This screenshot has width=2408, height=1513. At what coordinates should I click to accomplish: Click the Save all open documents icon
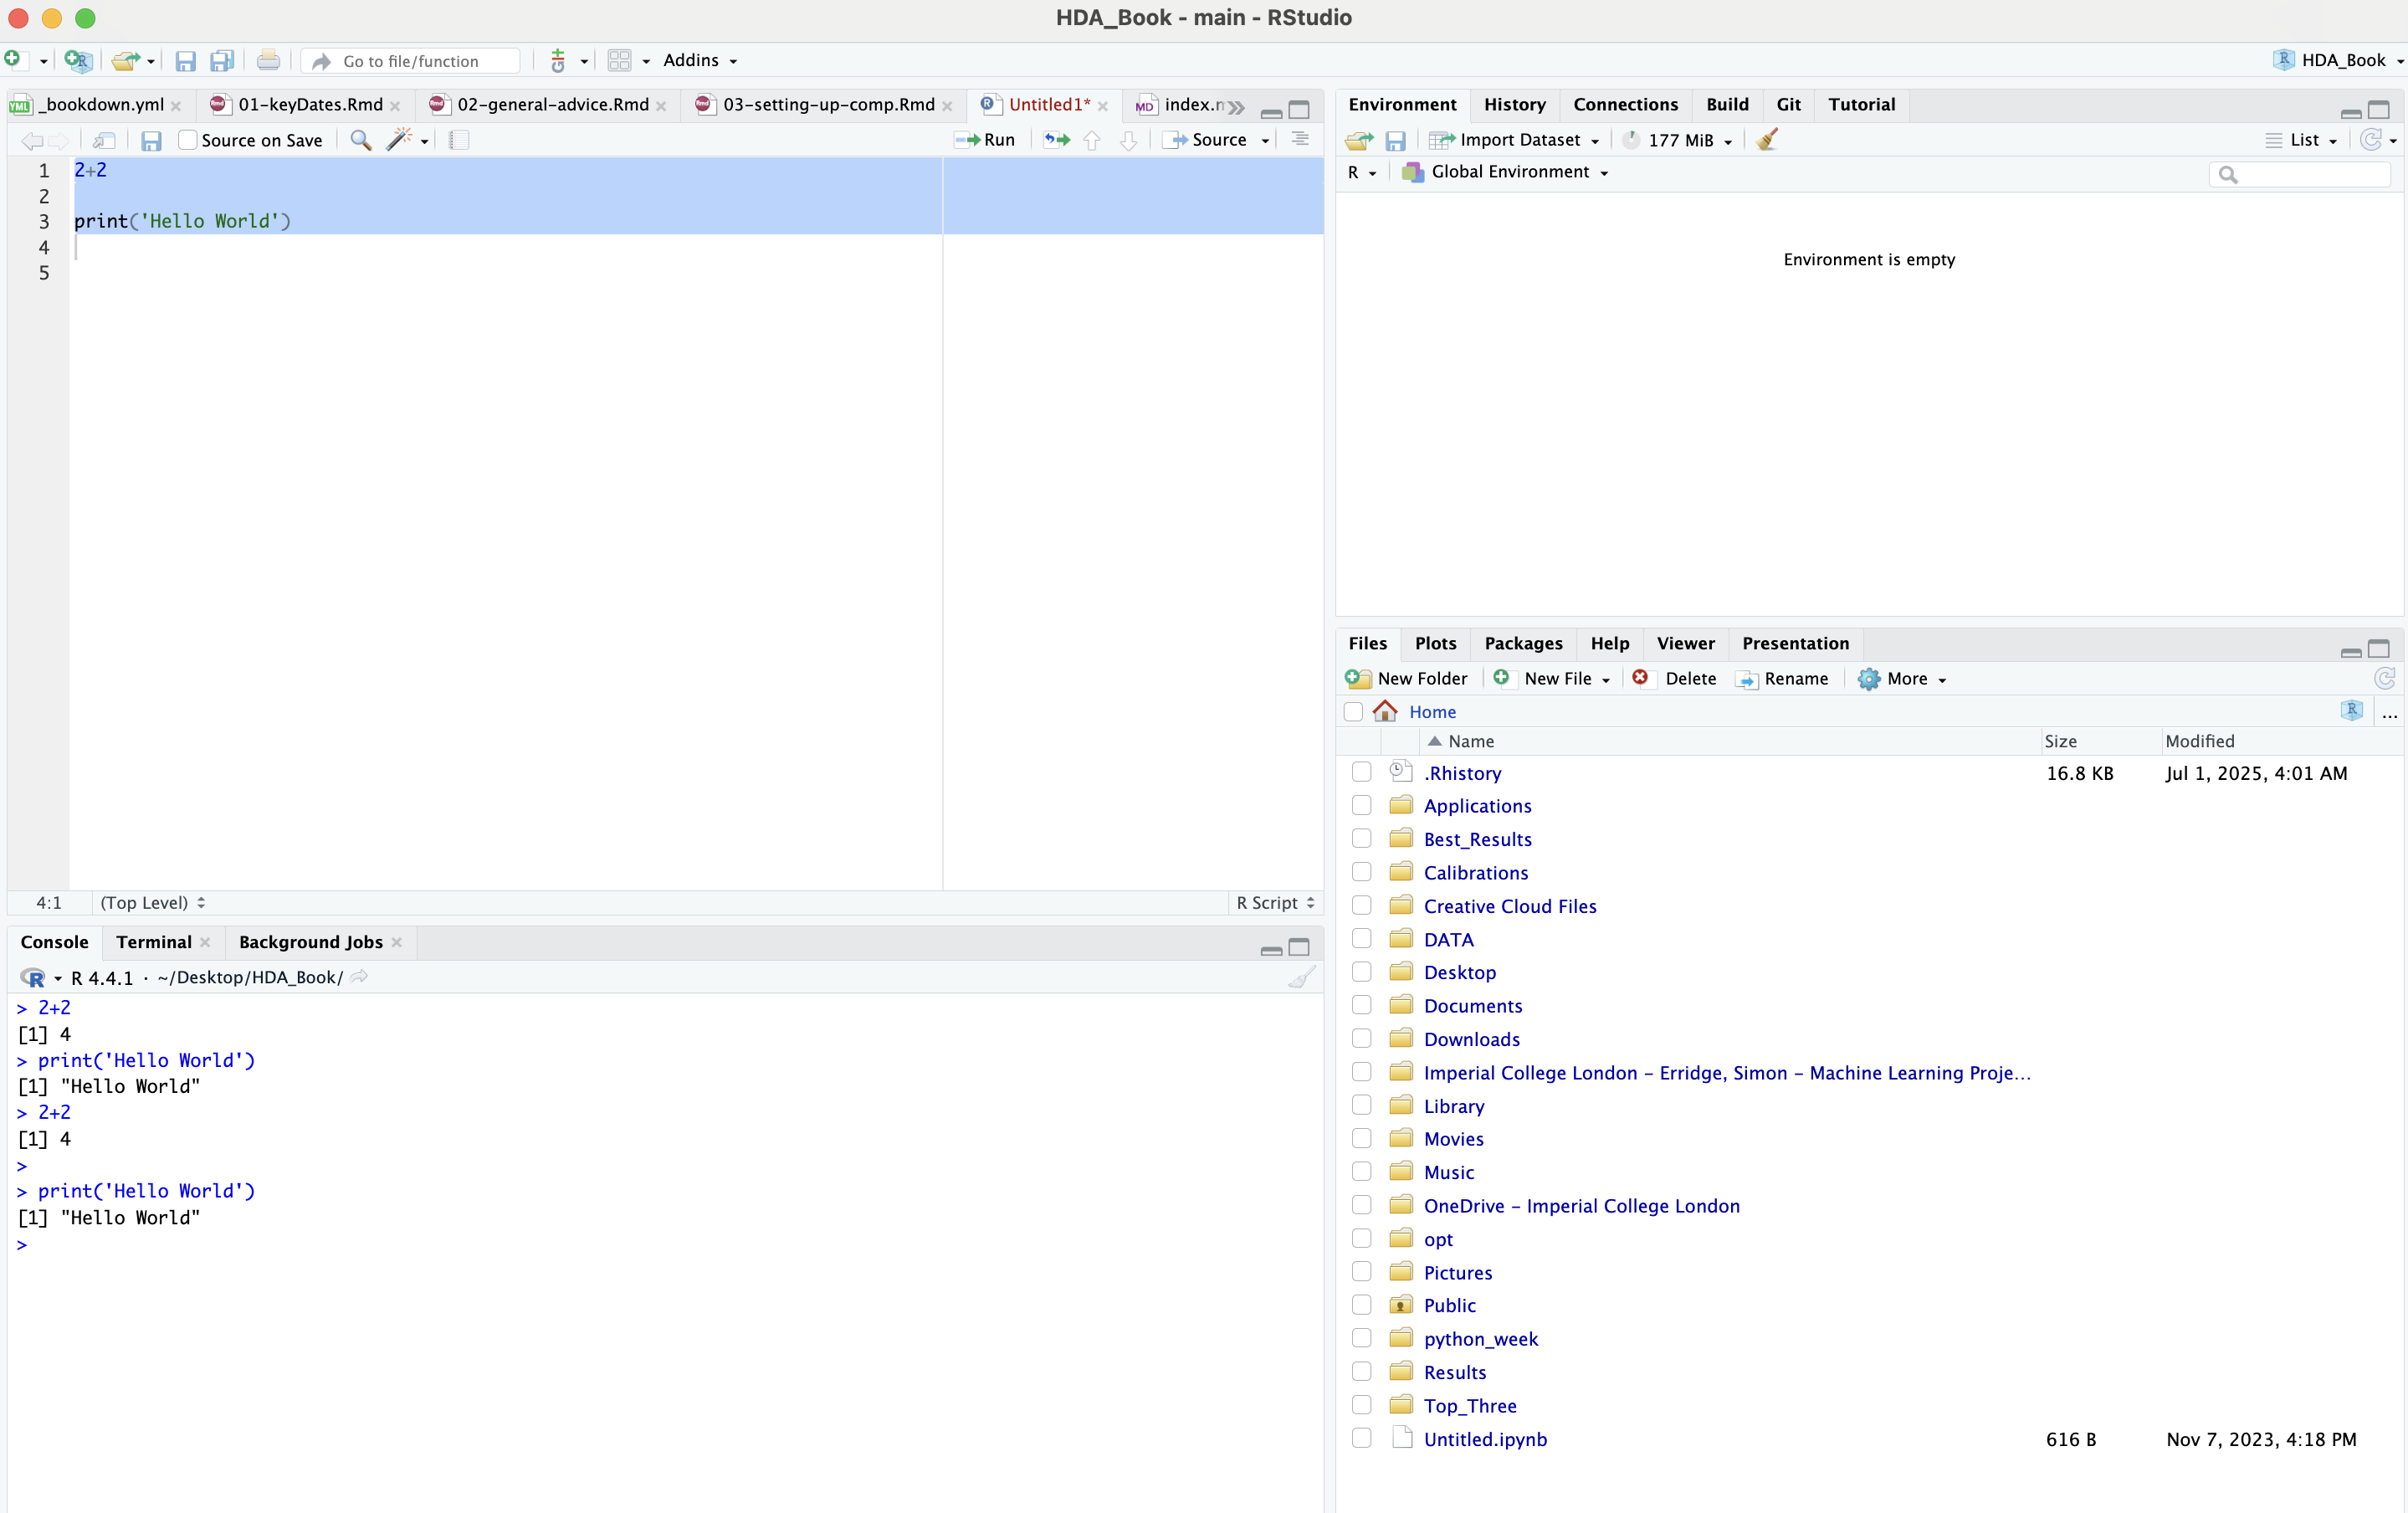click(x=222, y=61)
